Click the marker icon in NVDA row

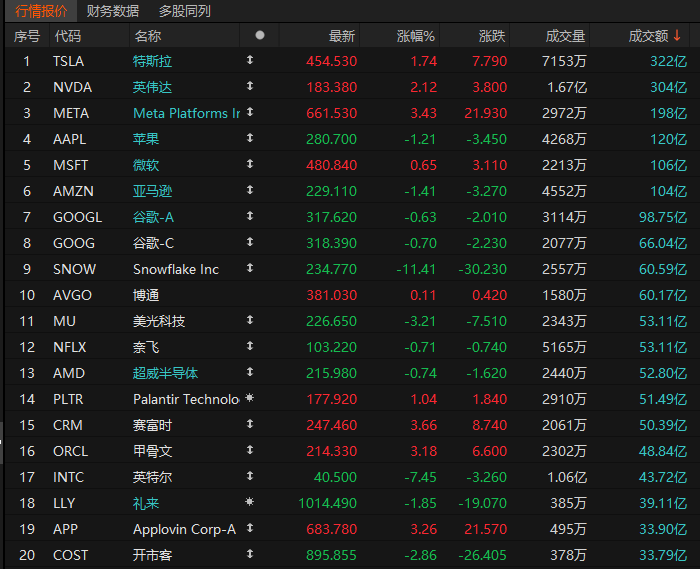(x=250, y=85)
